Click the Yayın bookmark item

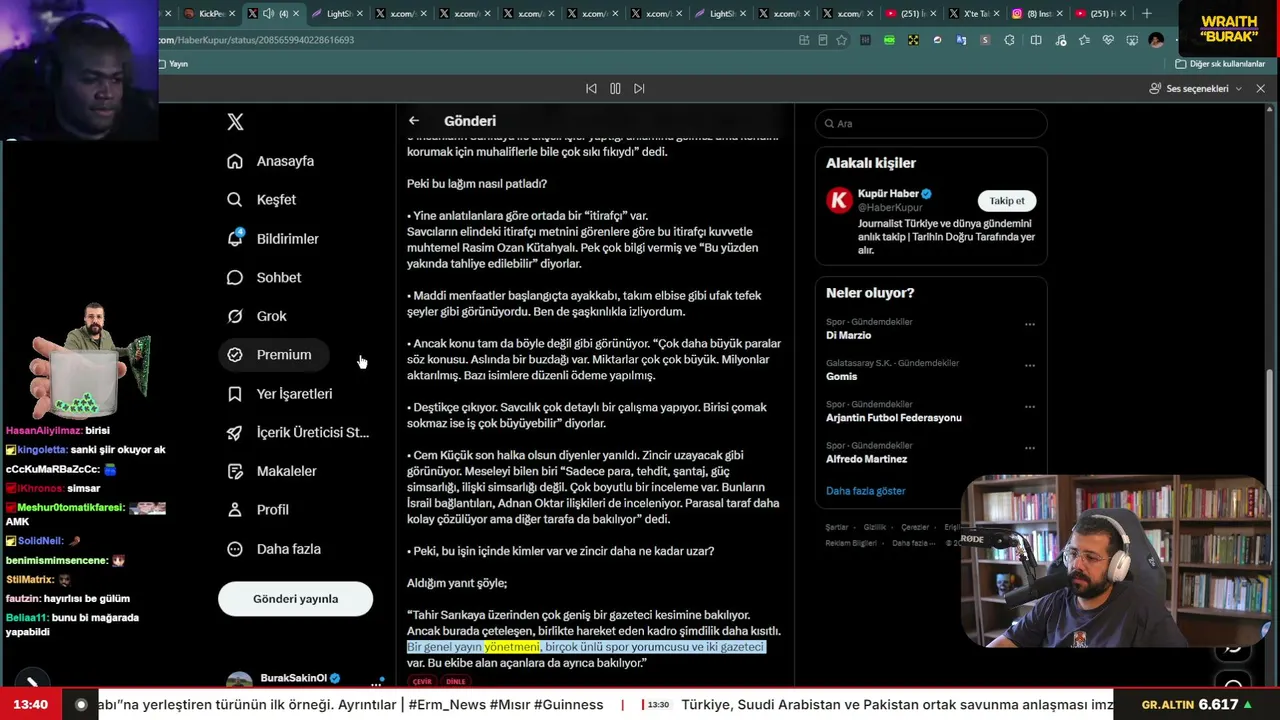tap(174, 64)
